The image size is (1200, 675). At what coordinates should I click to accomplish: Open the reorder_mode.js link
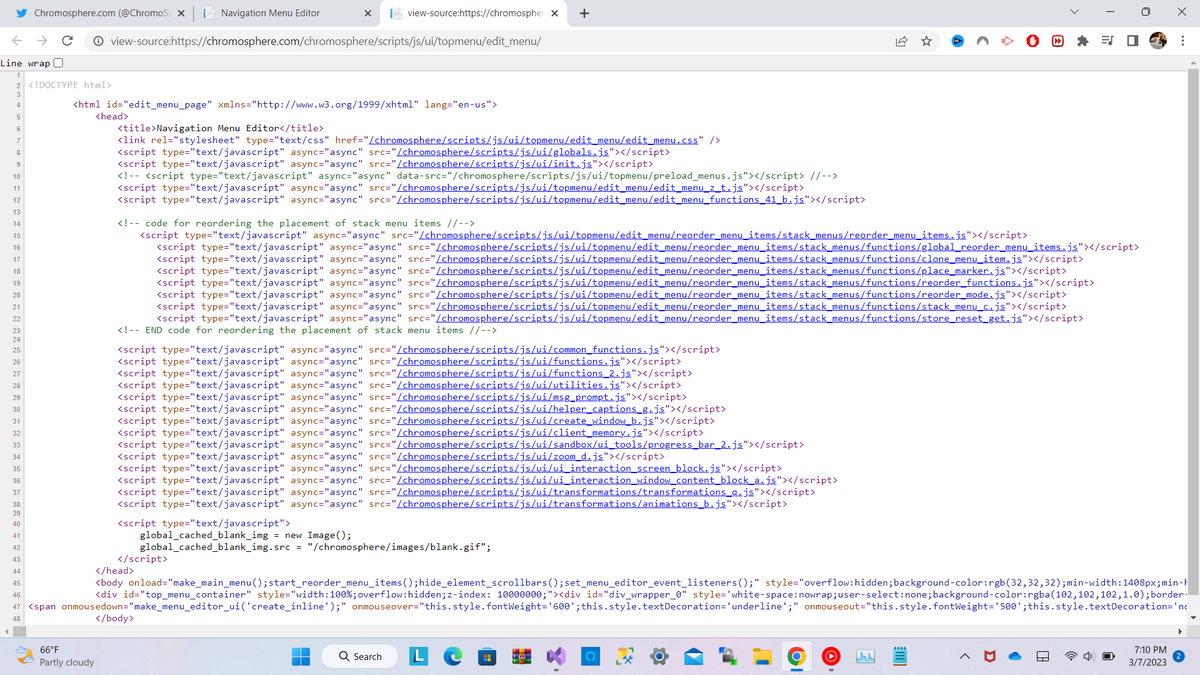pyautogui.click(x=722, y=295)
